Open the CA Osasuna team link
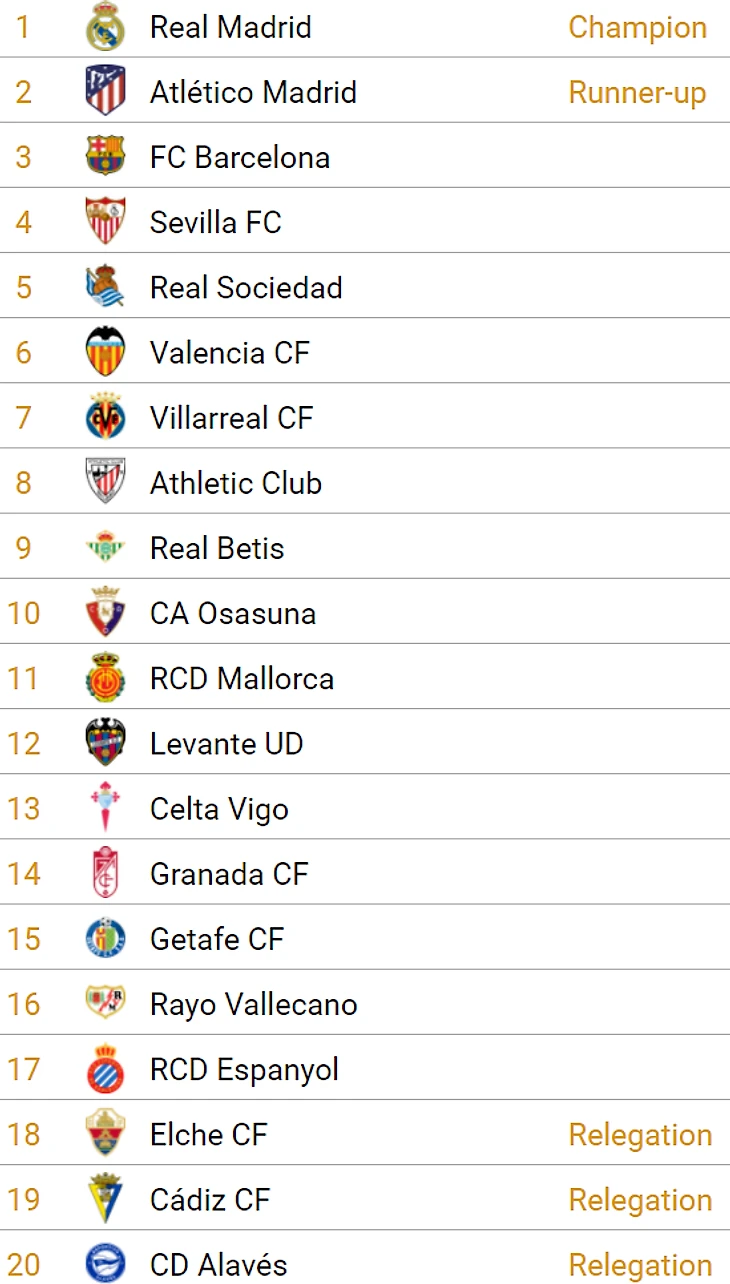This screenshot has height=1284, width=730. (x=233, y=613)
